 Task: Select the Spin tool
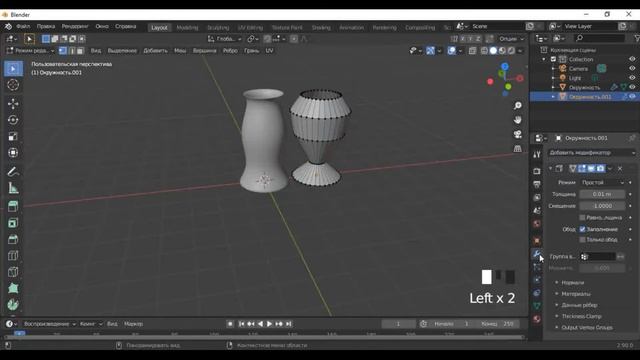point(13,304)
